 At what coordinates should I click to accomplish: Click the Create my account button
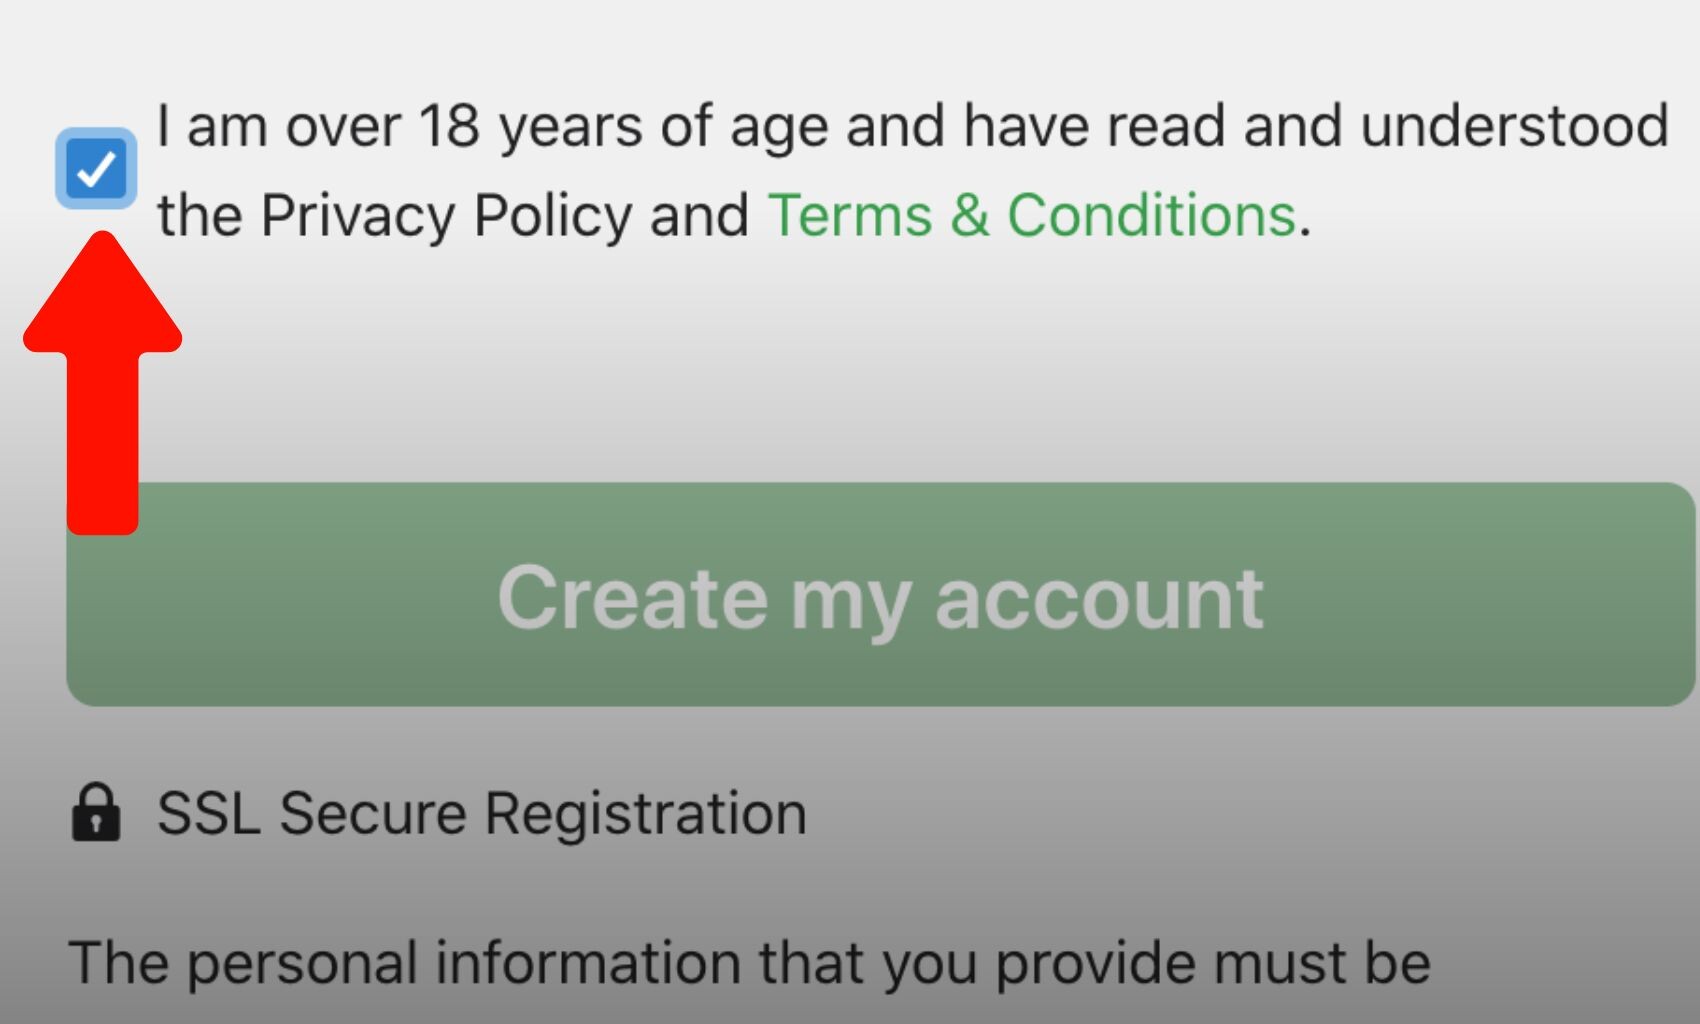pyautogui.click(x=881, y=595)
